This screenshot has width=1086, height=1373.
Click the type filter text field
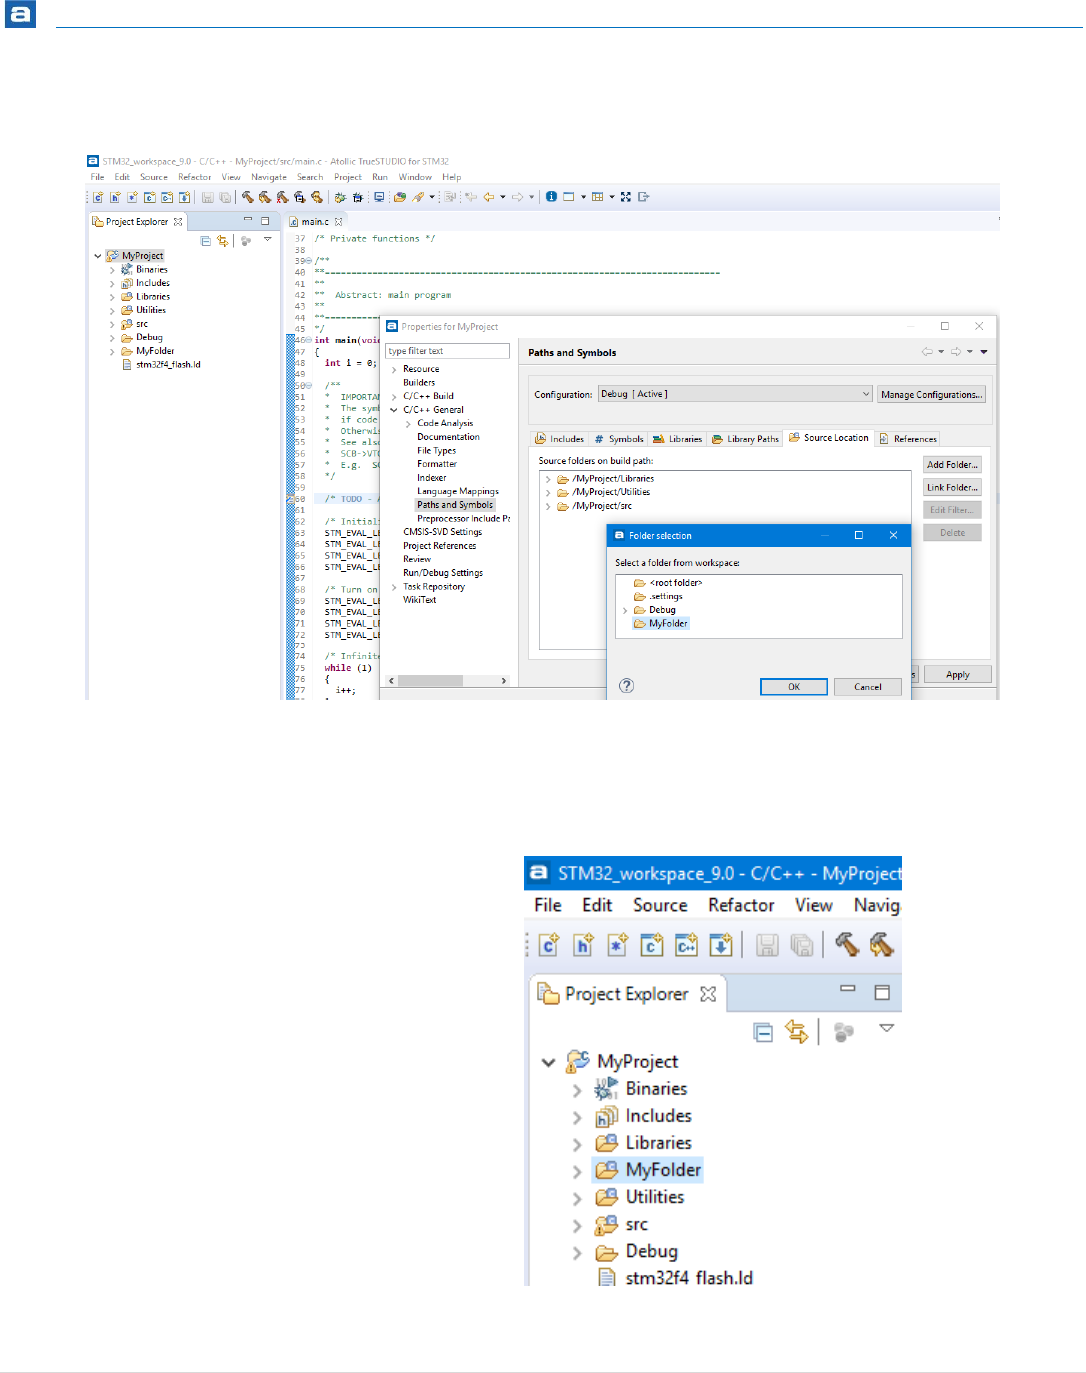[447, 351]
